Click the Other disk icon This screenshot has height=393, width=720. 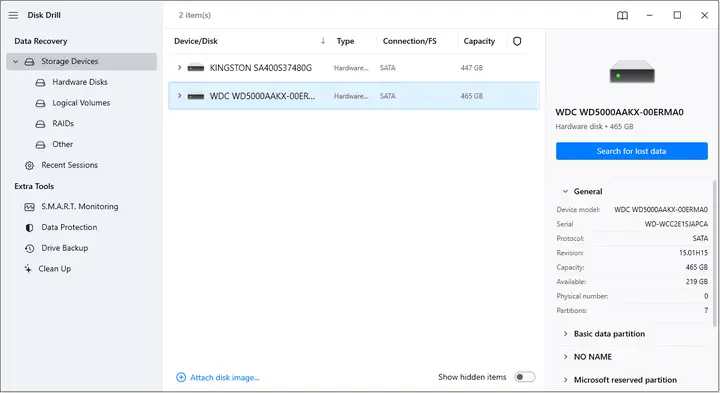point(40,145)
